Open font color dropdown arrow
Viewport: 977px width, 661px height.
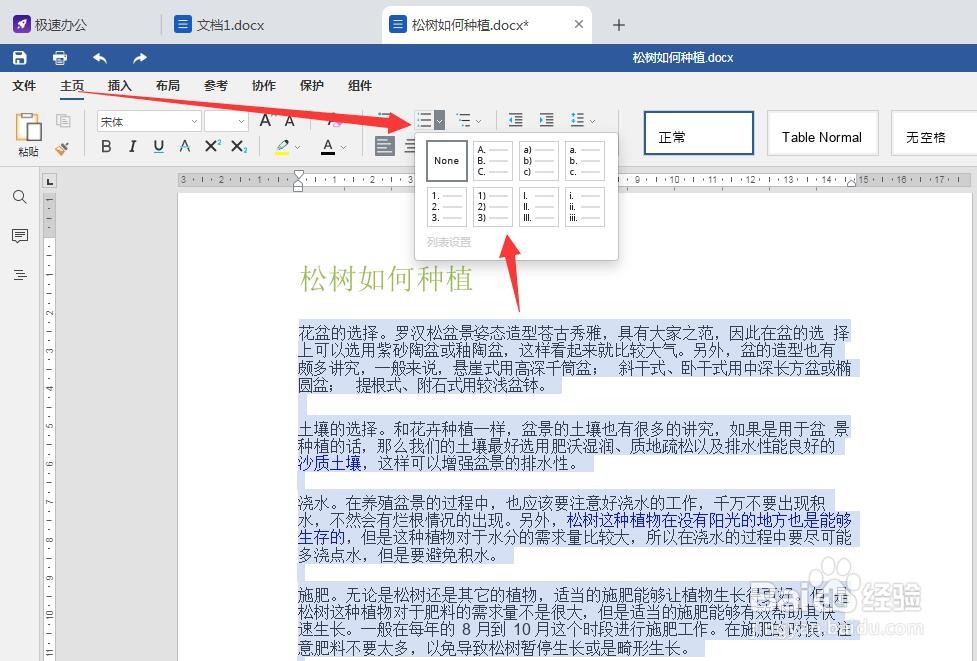(x=343, y=148)
